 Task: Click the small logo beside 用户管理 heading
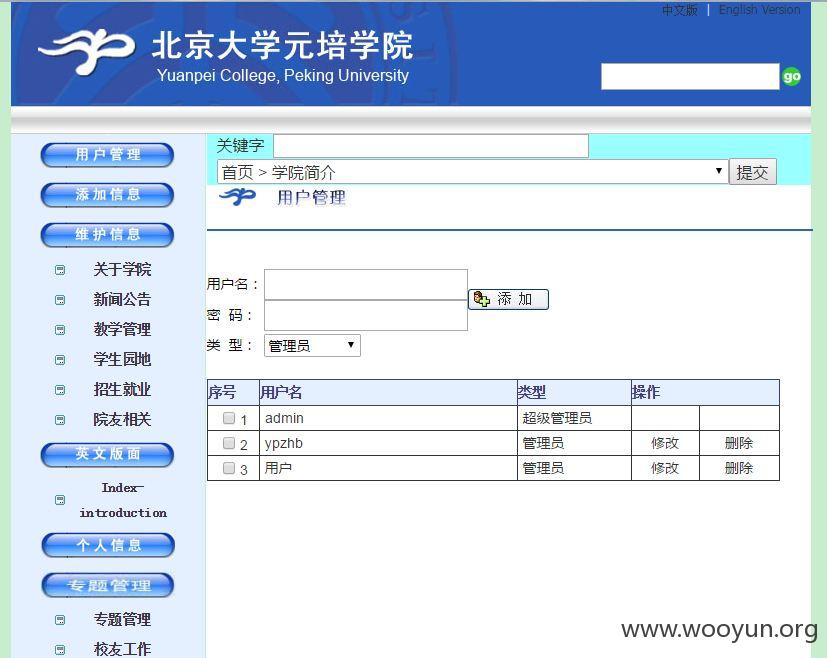coord(238,197)
